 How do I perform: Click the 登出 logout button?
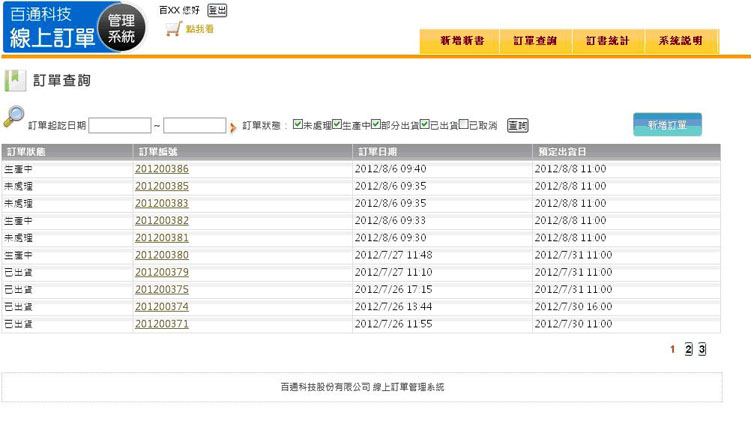click(217, 10)
